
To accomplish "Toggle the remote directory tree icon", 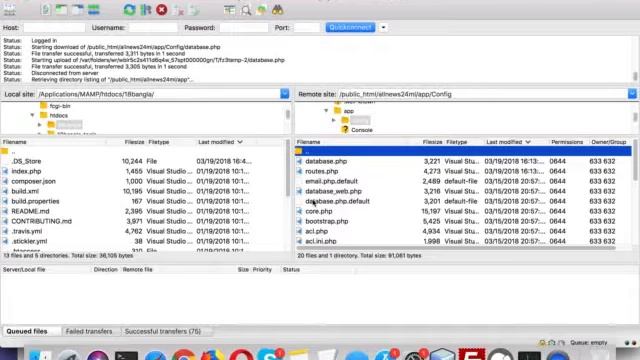I will click(x=78, y=10).
